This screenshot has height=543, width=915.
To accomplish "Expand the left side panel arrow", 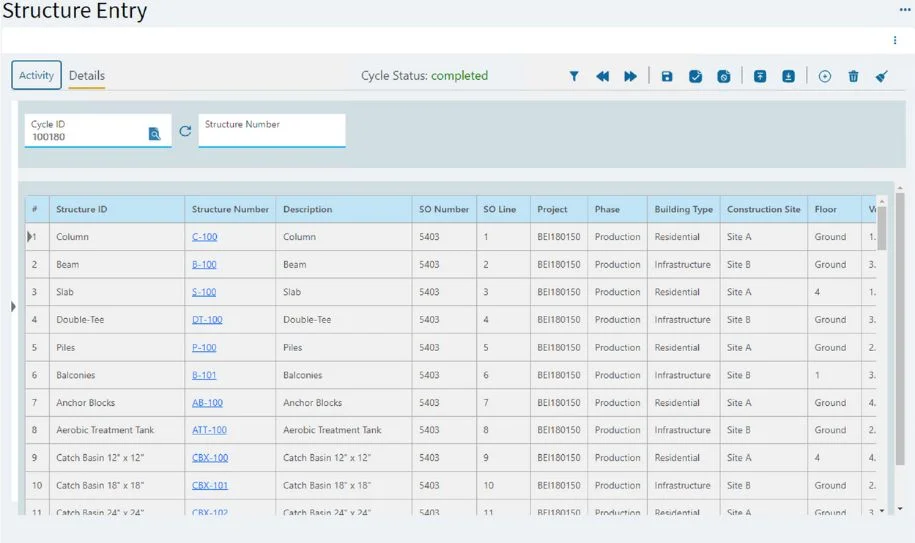I will (13, 306).
